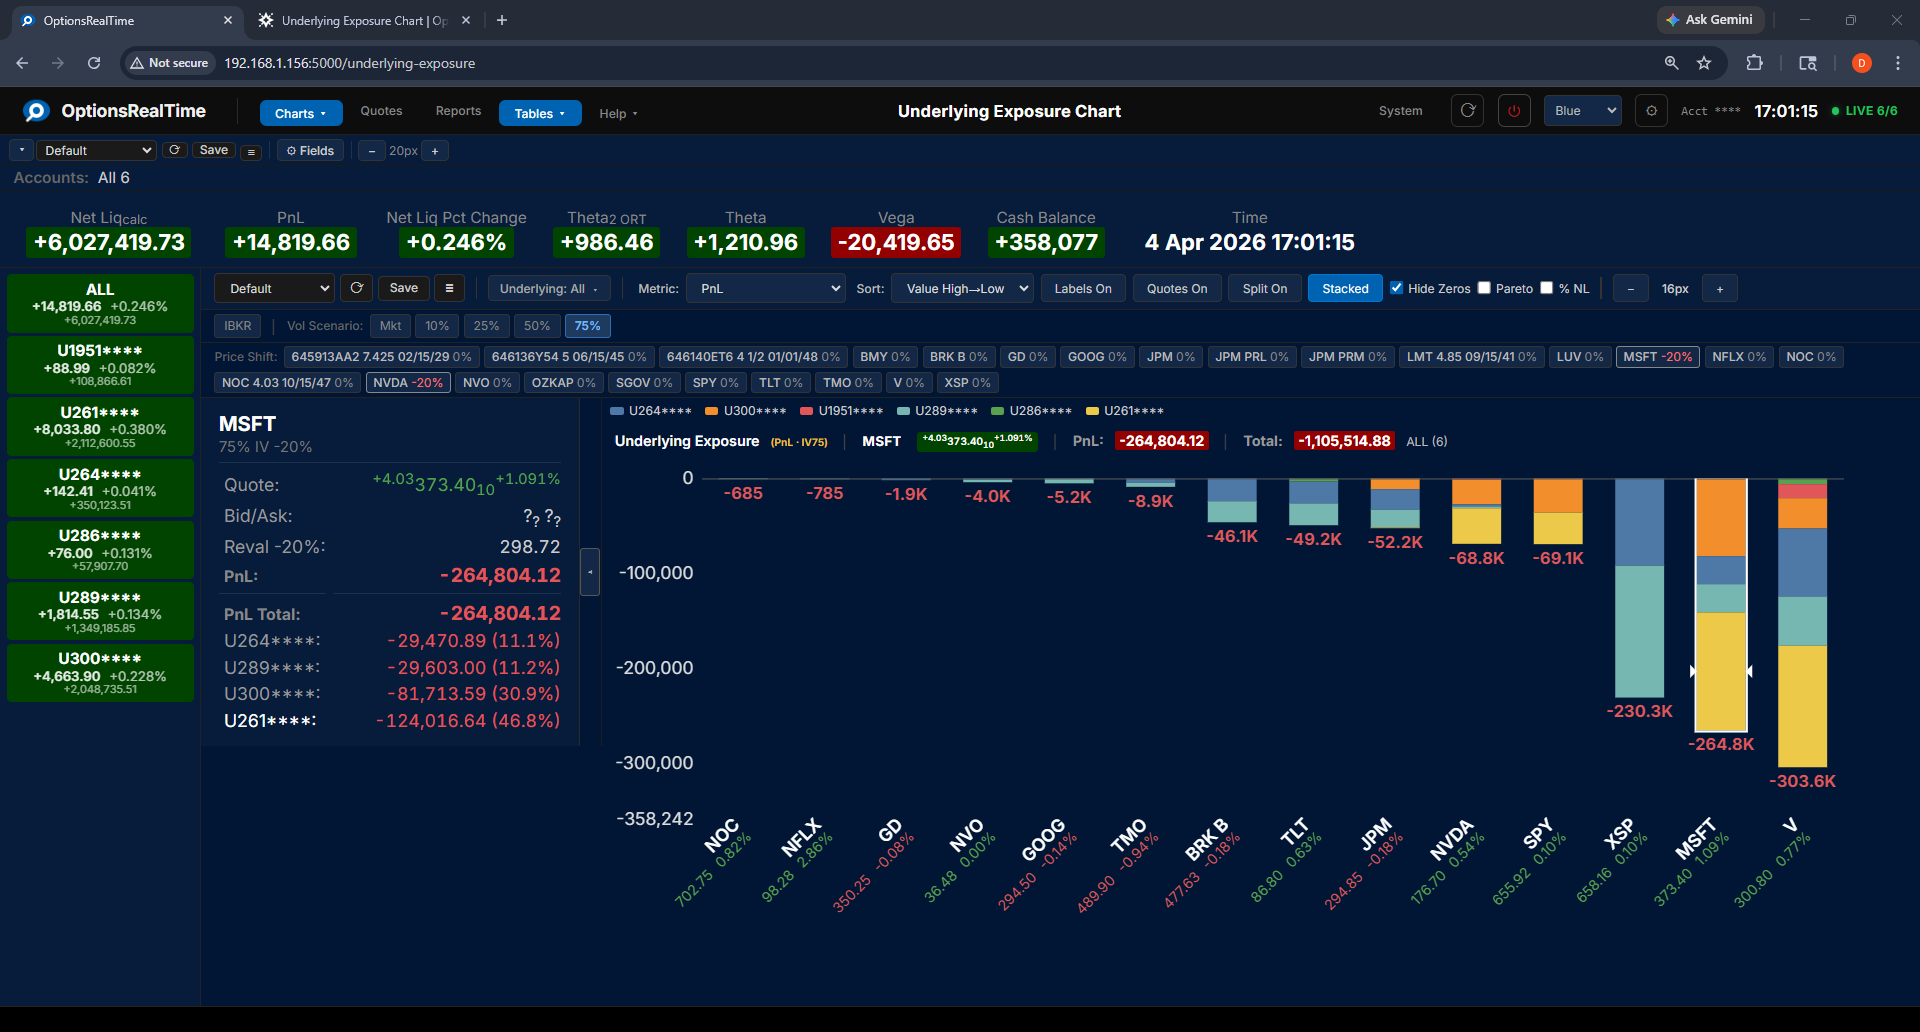Click the header refresh icon beside System
1920x1032 pixels.
pos(1467,111)
